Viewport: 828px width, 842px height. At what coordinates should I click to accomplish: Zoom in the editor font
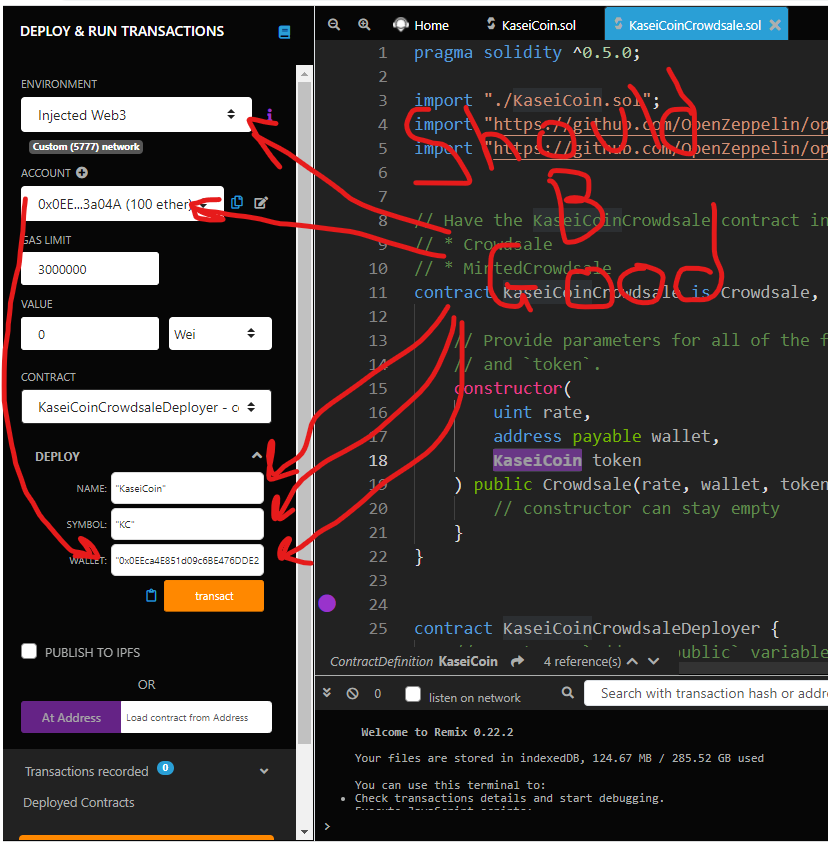click(x=364, y=25)
